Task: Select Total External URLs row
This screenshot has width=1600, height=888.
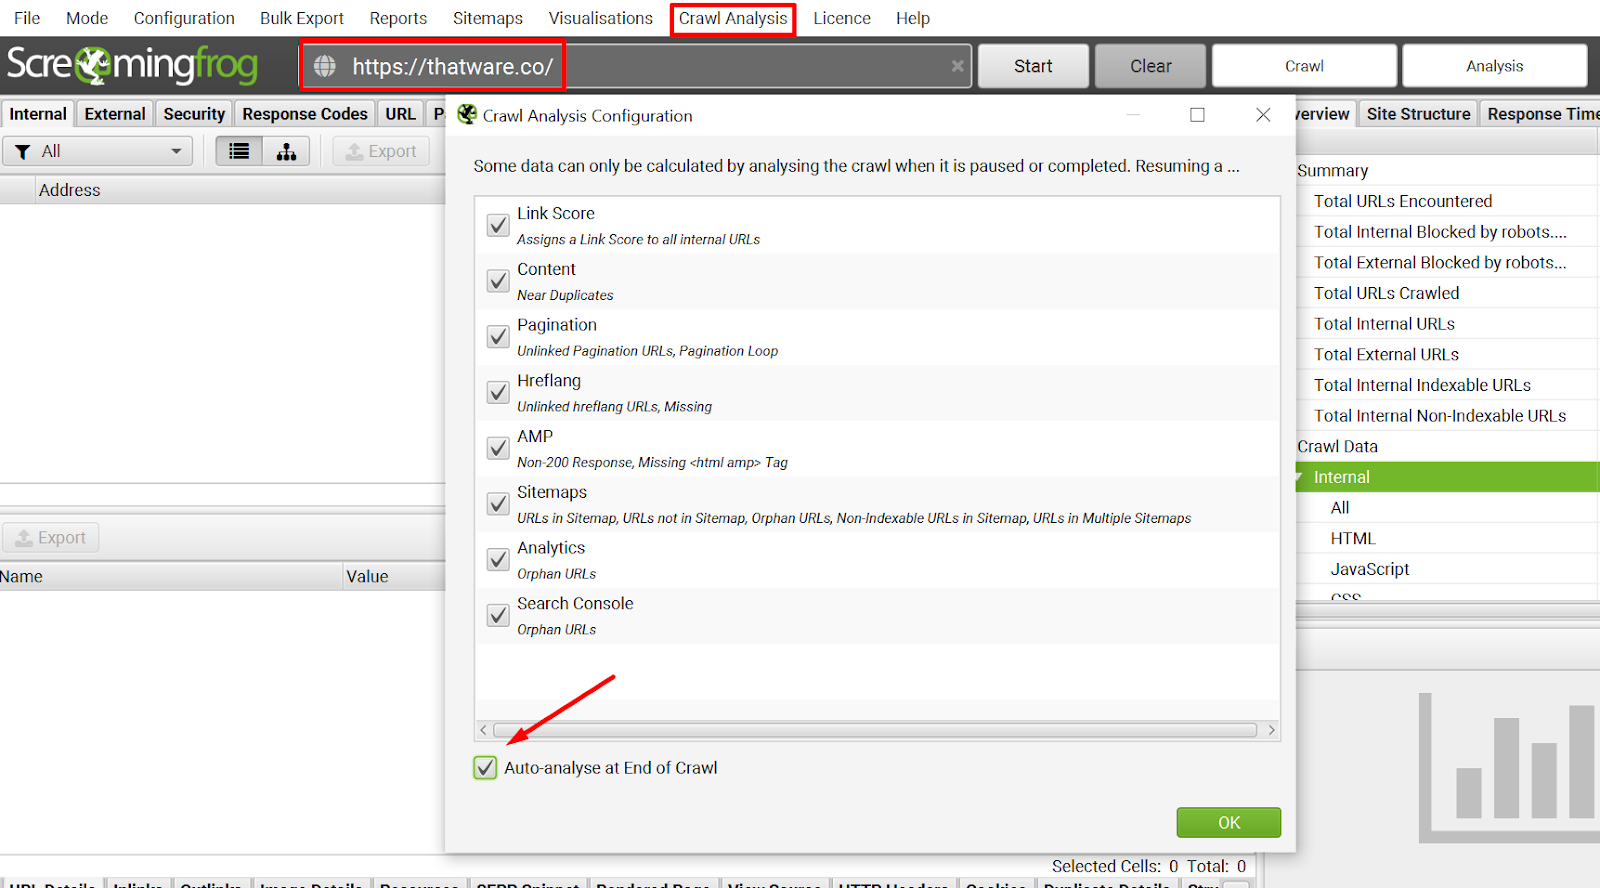Action: (x=1447, y=354)
